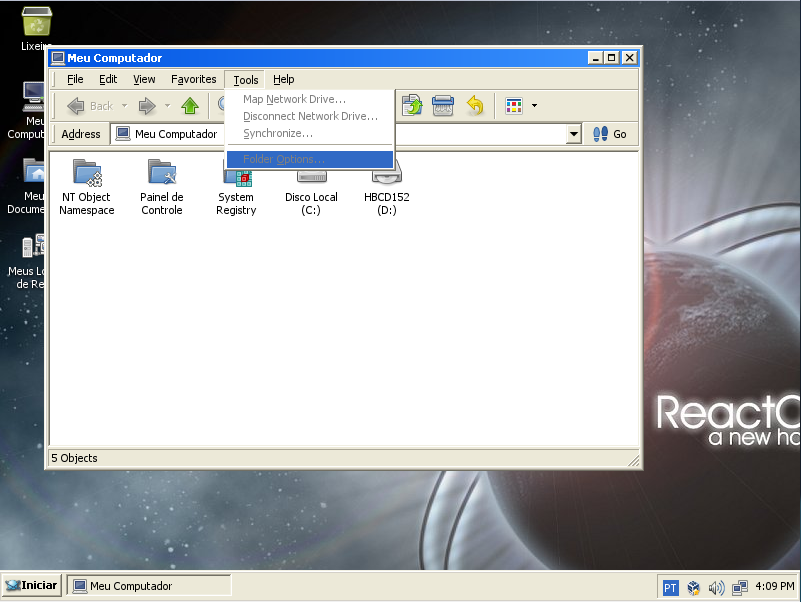Click the PT language indicator

point(670,588)
